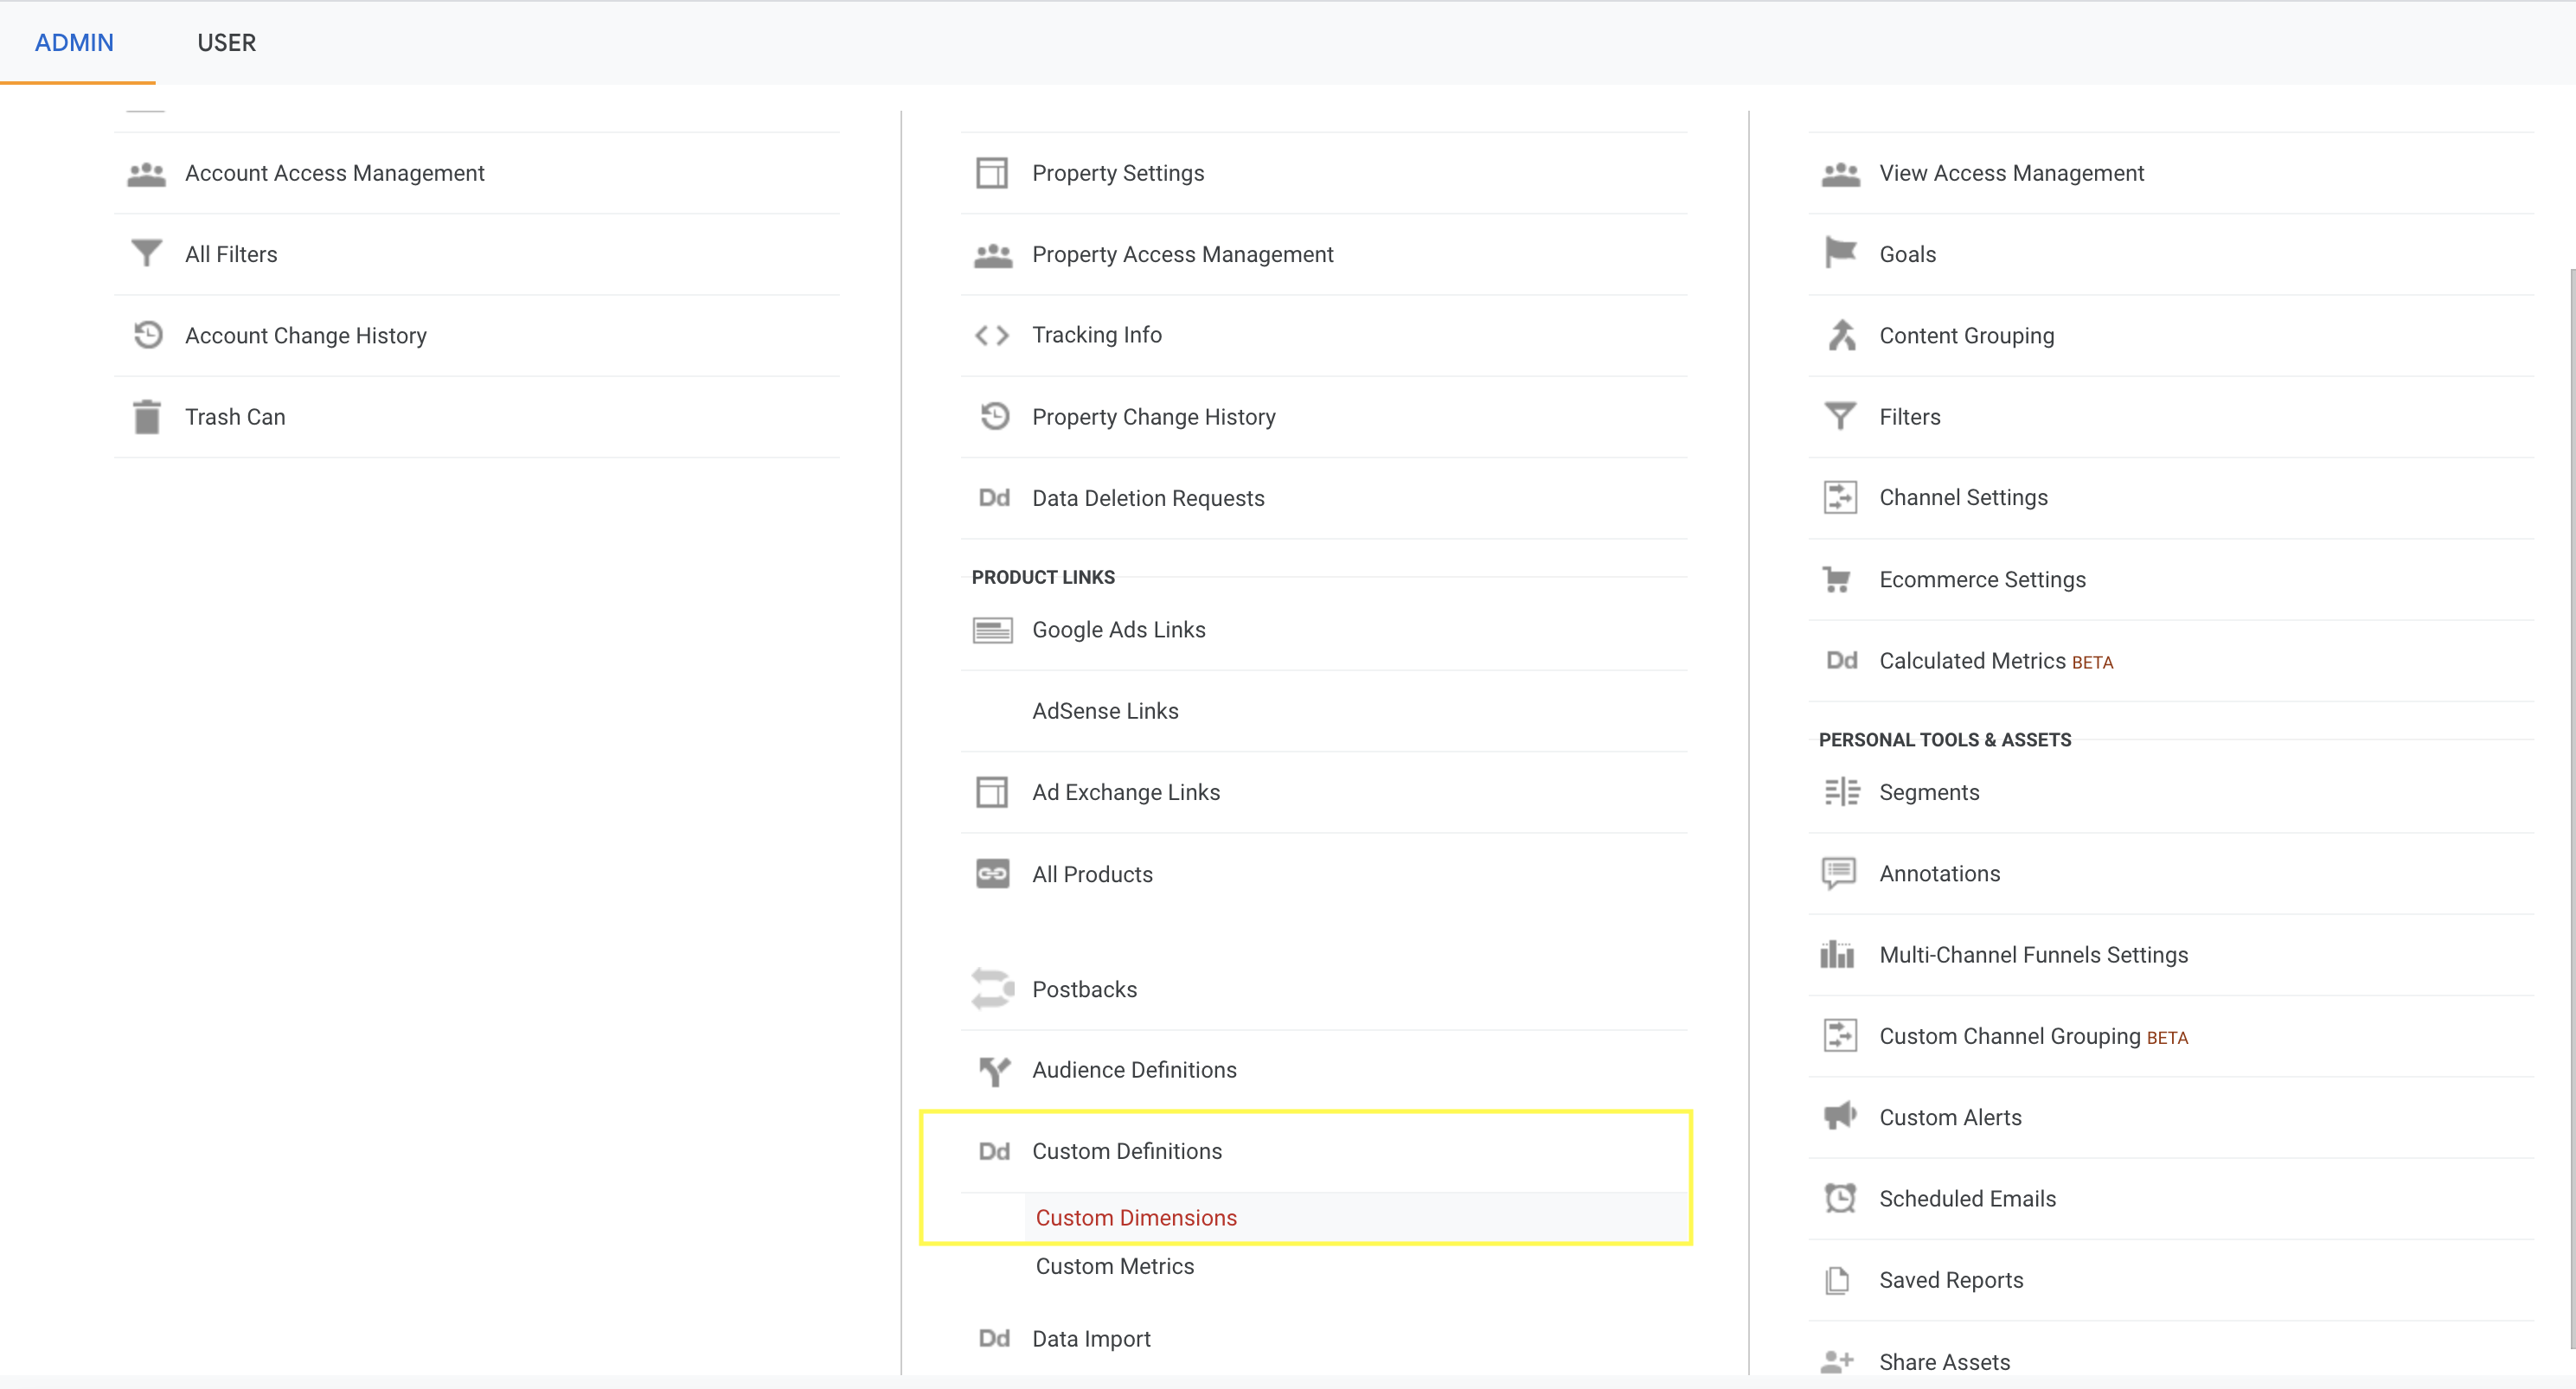
Task: Click the Ad Exchange Links layout icon
Action: tap(991, 792)
